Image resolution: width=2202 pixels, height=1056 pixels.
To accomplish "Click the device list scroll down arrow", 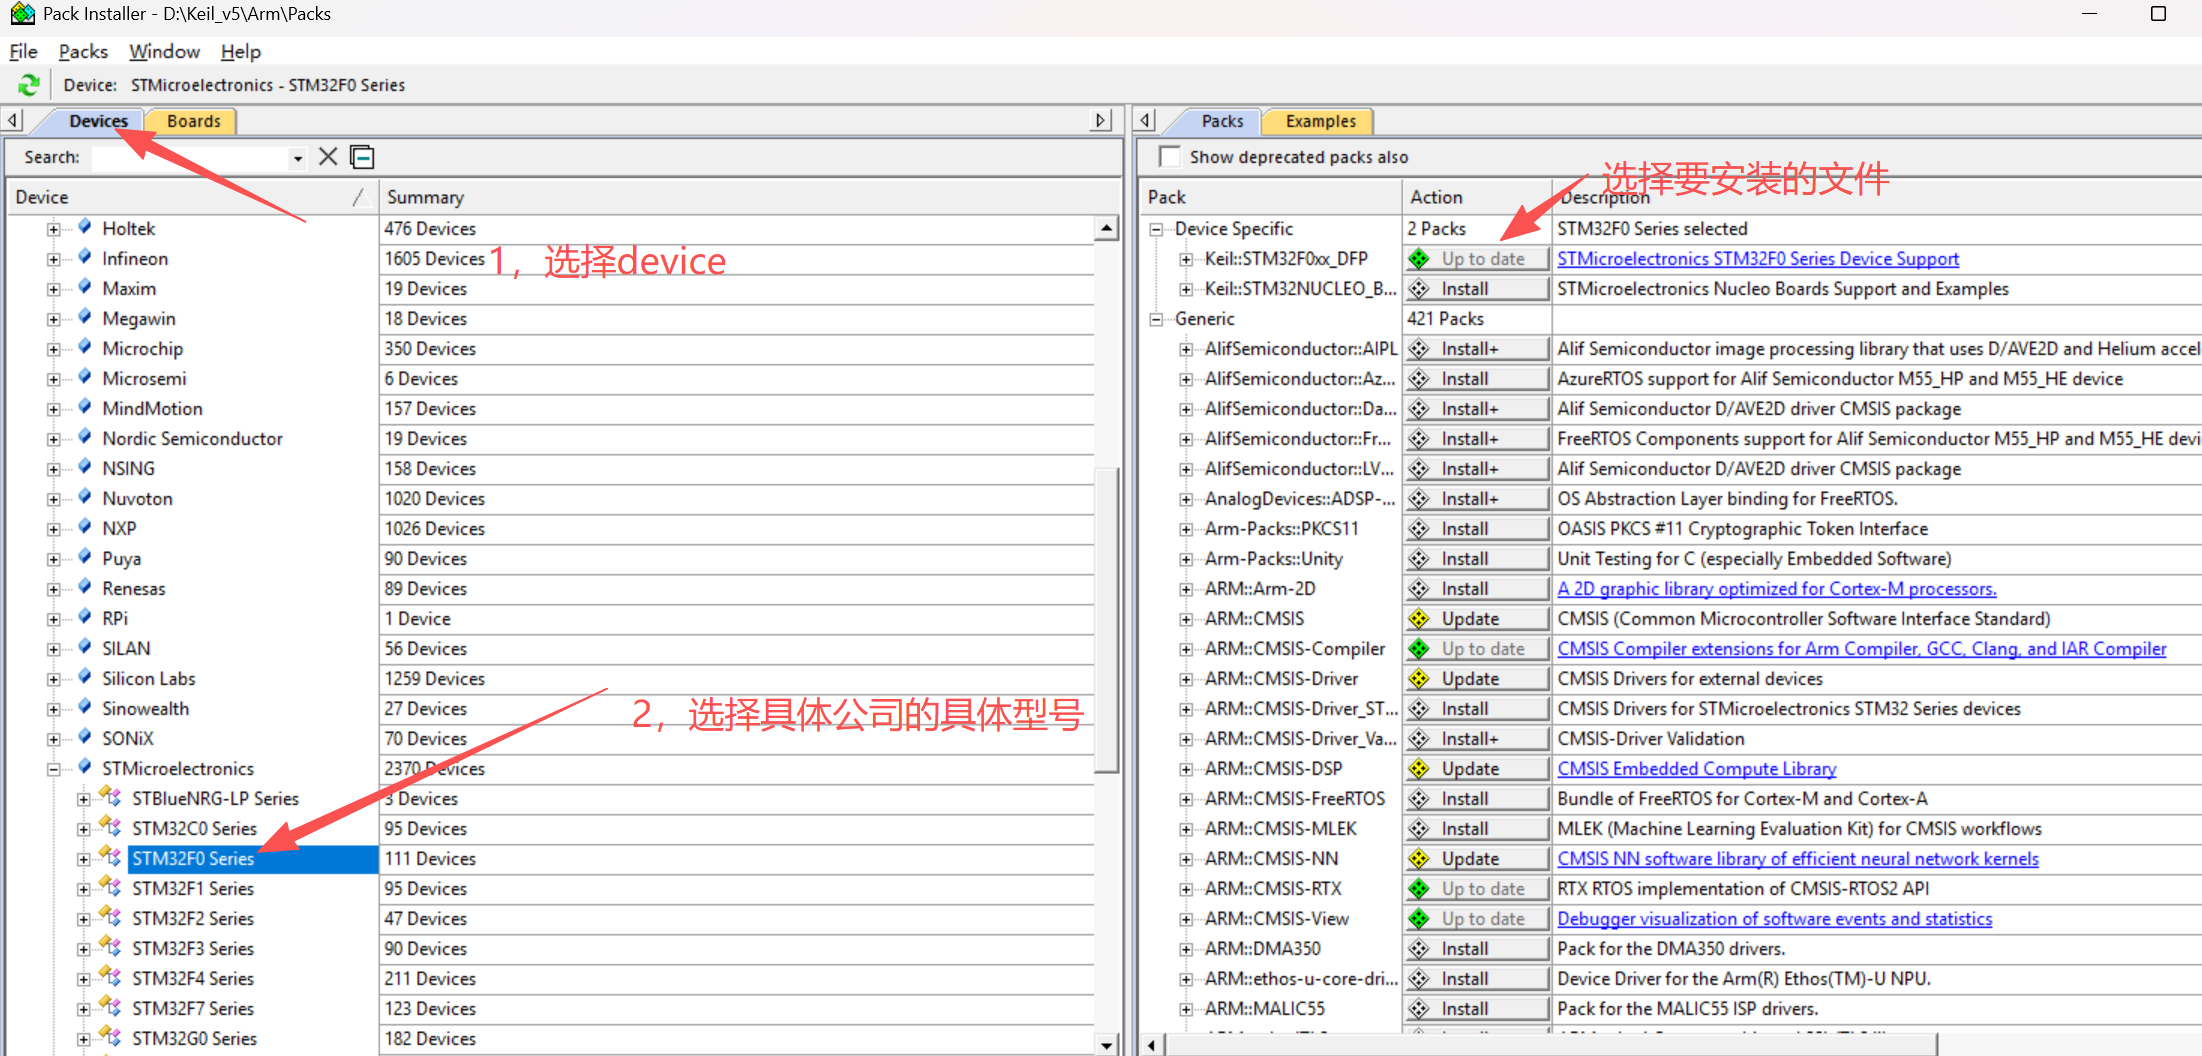I will tap(1106, 1044).
